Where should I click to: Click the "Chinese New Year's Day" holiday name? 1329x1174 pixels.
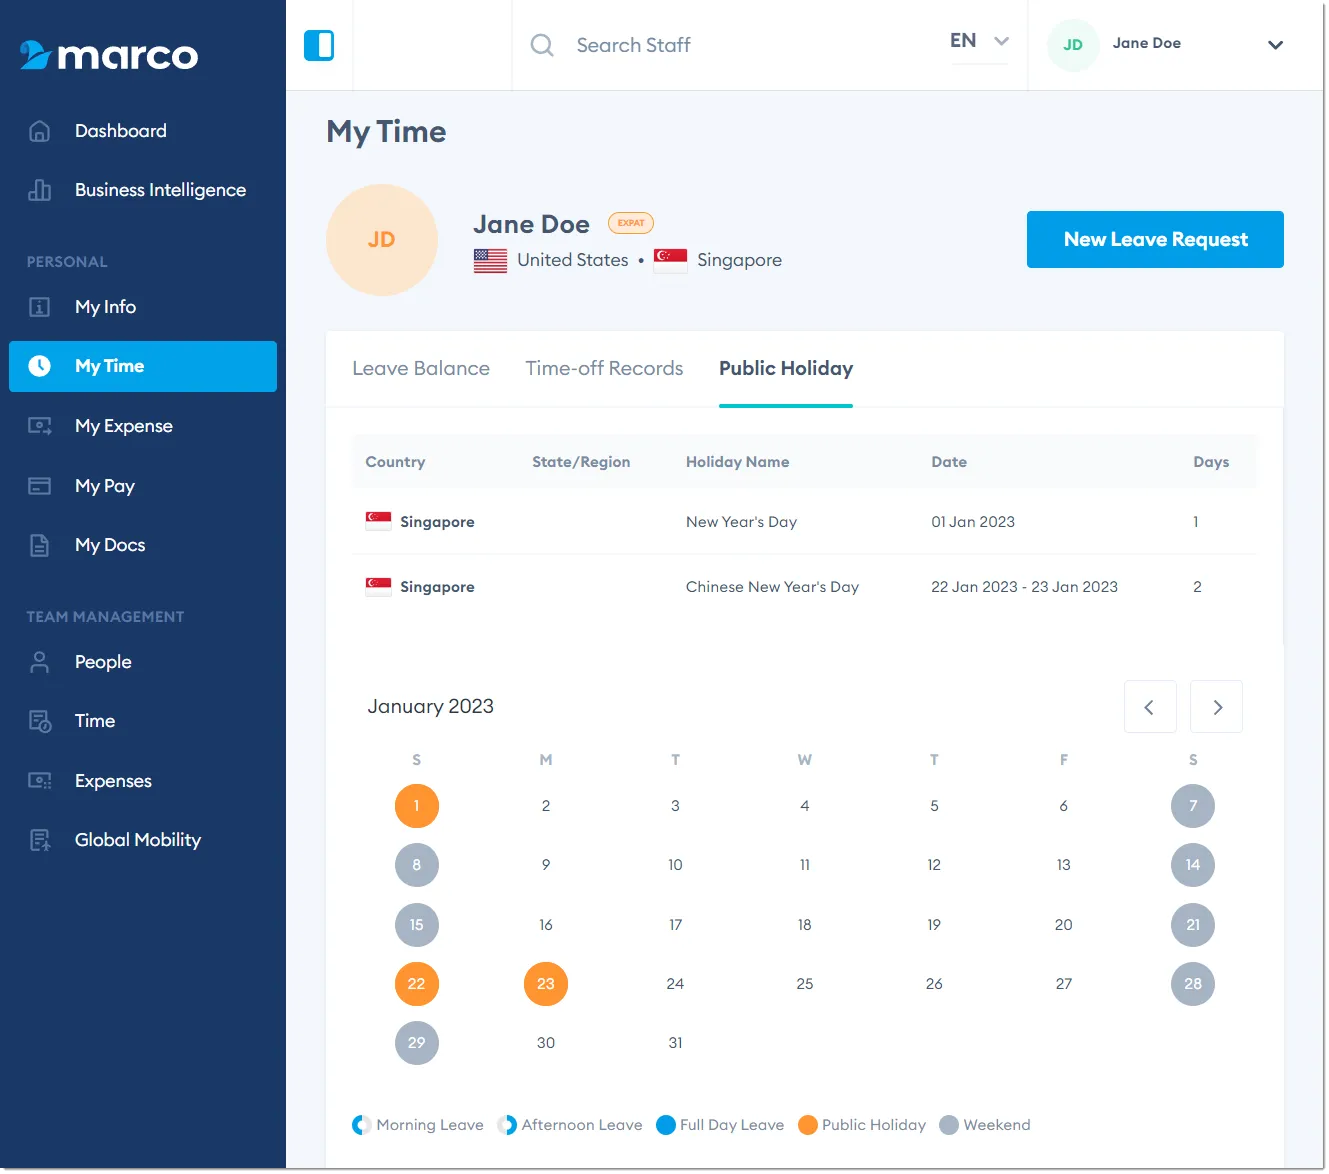pos(772,587)
